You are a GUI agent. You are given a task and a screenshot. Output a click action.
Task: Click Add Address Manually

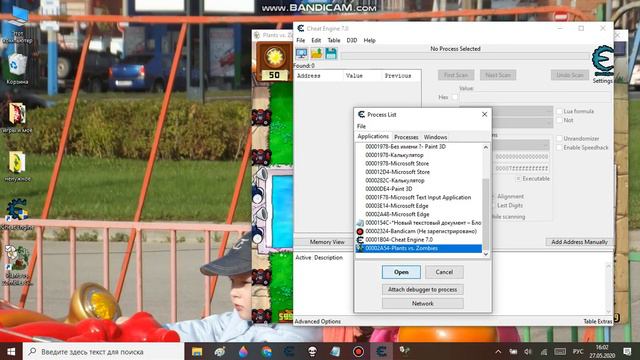[579, 242]
